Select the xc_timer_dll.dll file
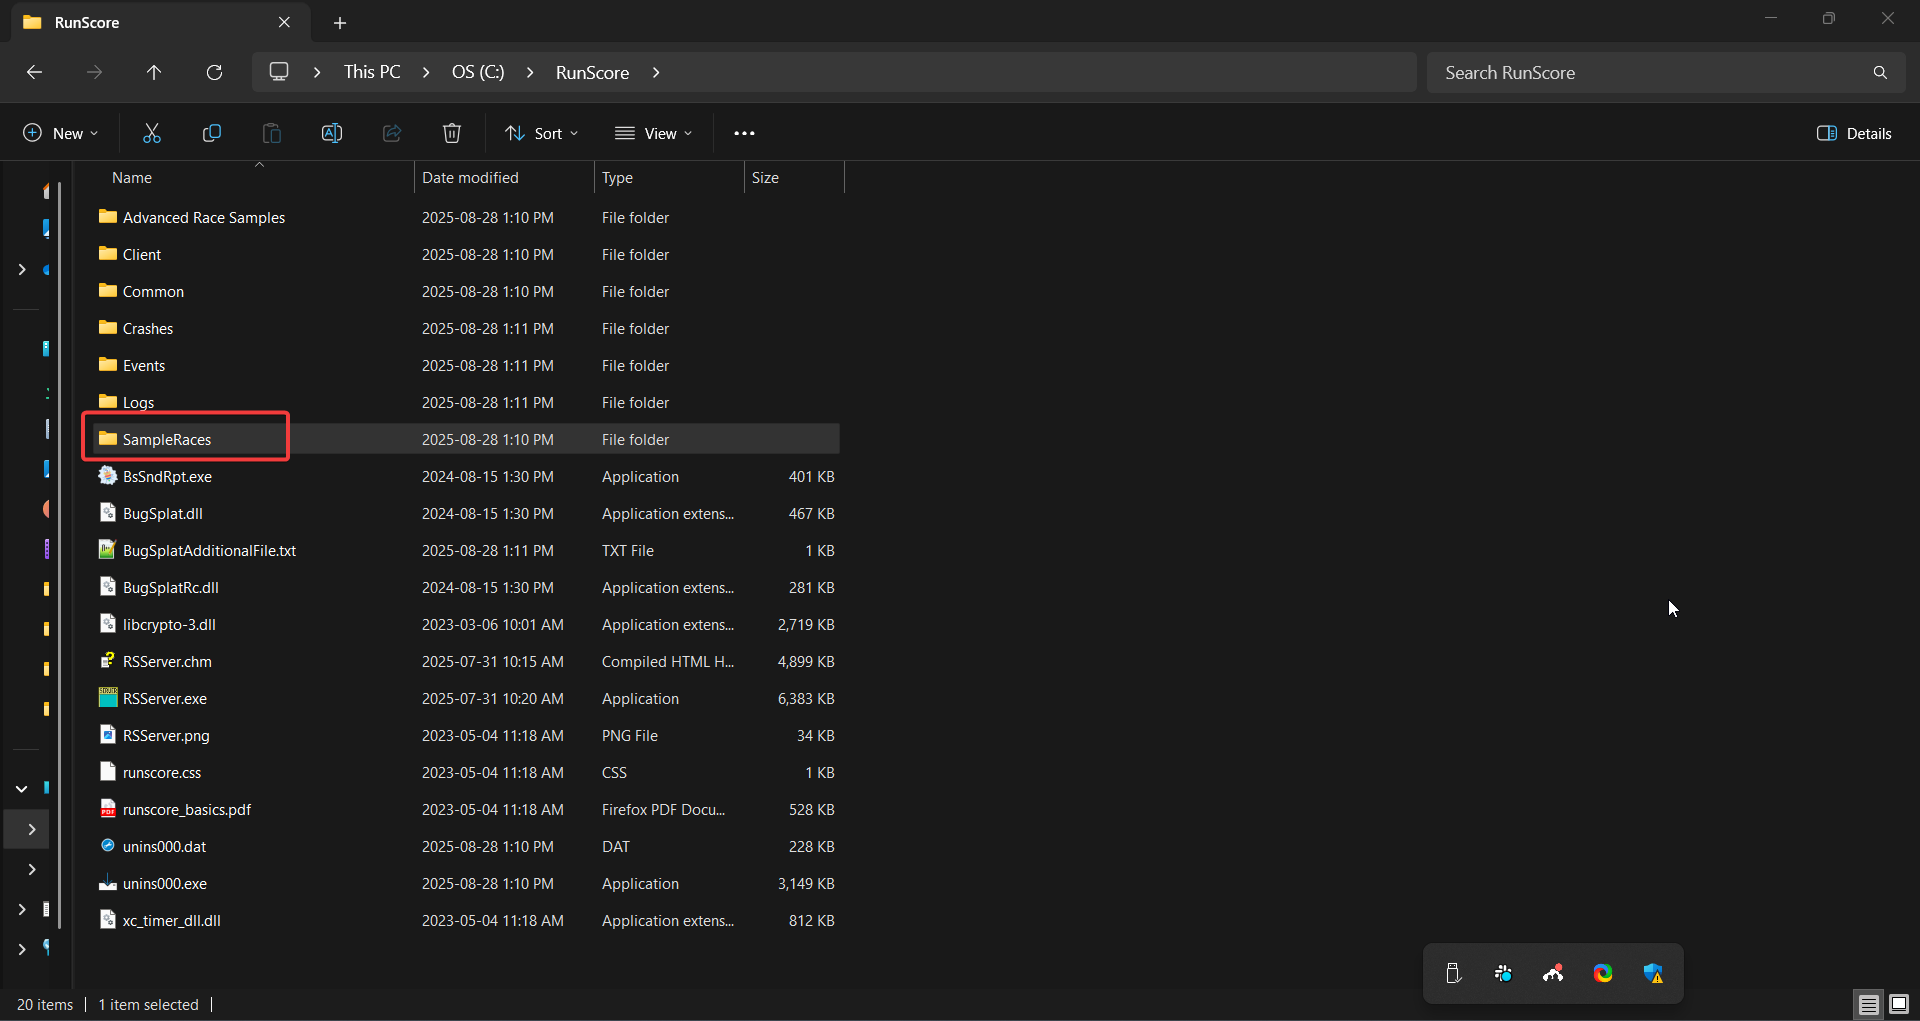 [x=160, y=920]
